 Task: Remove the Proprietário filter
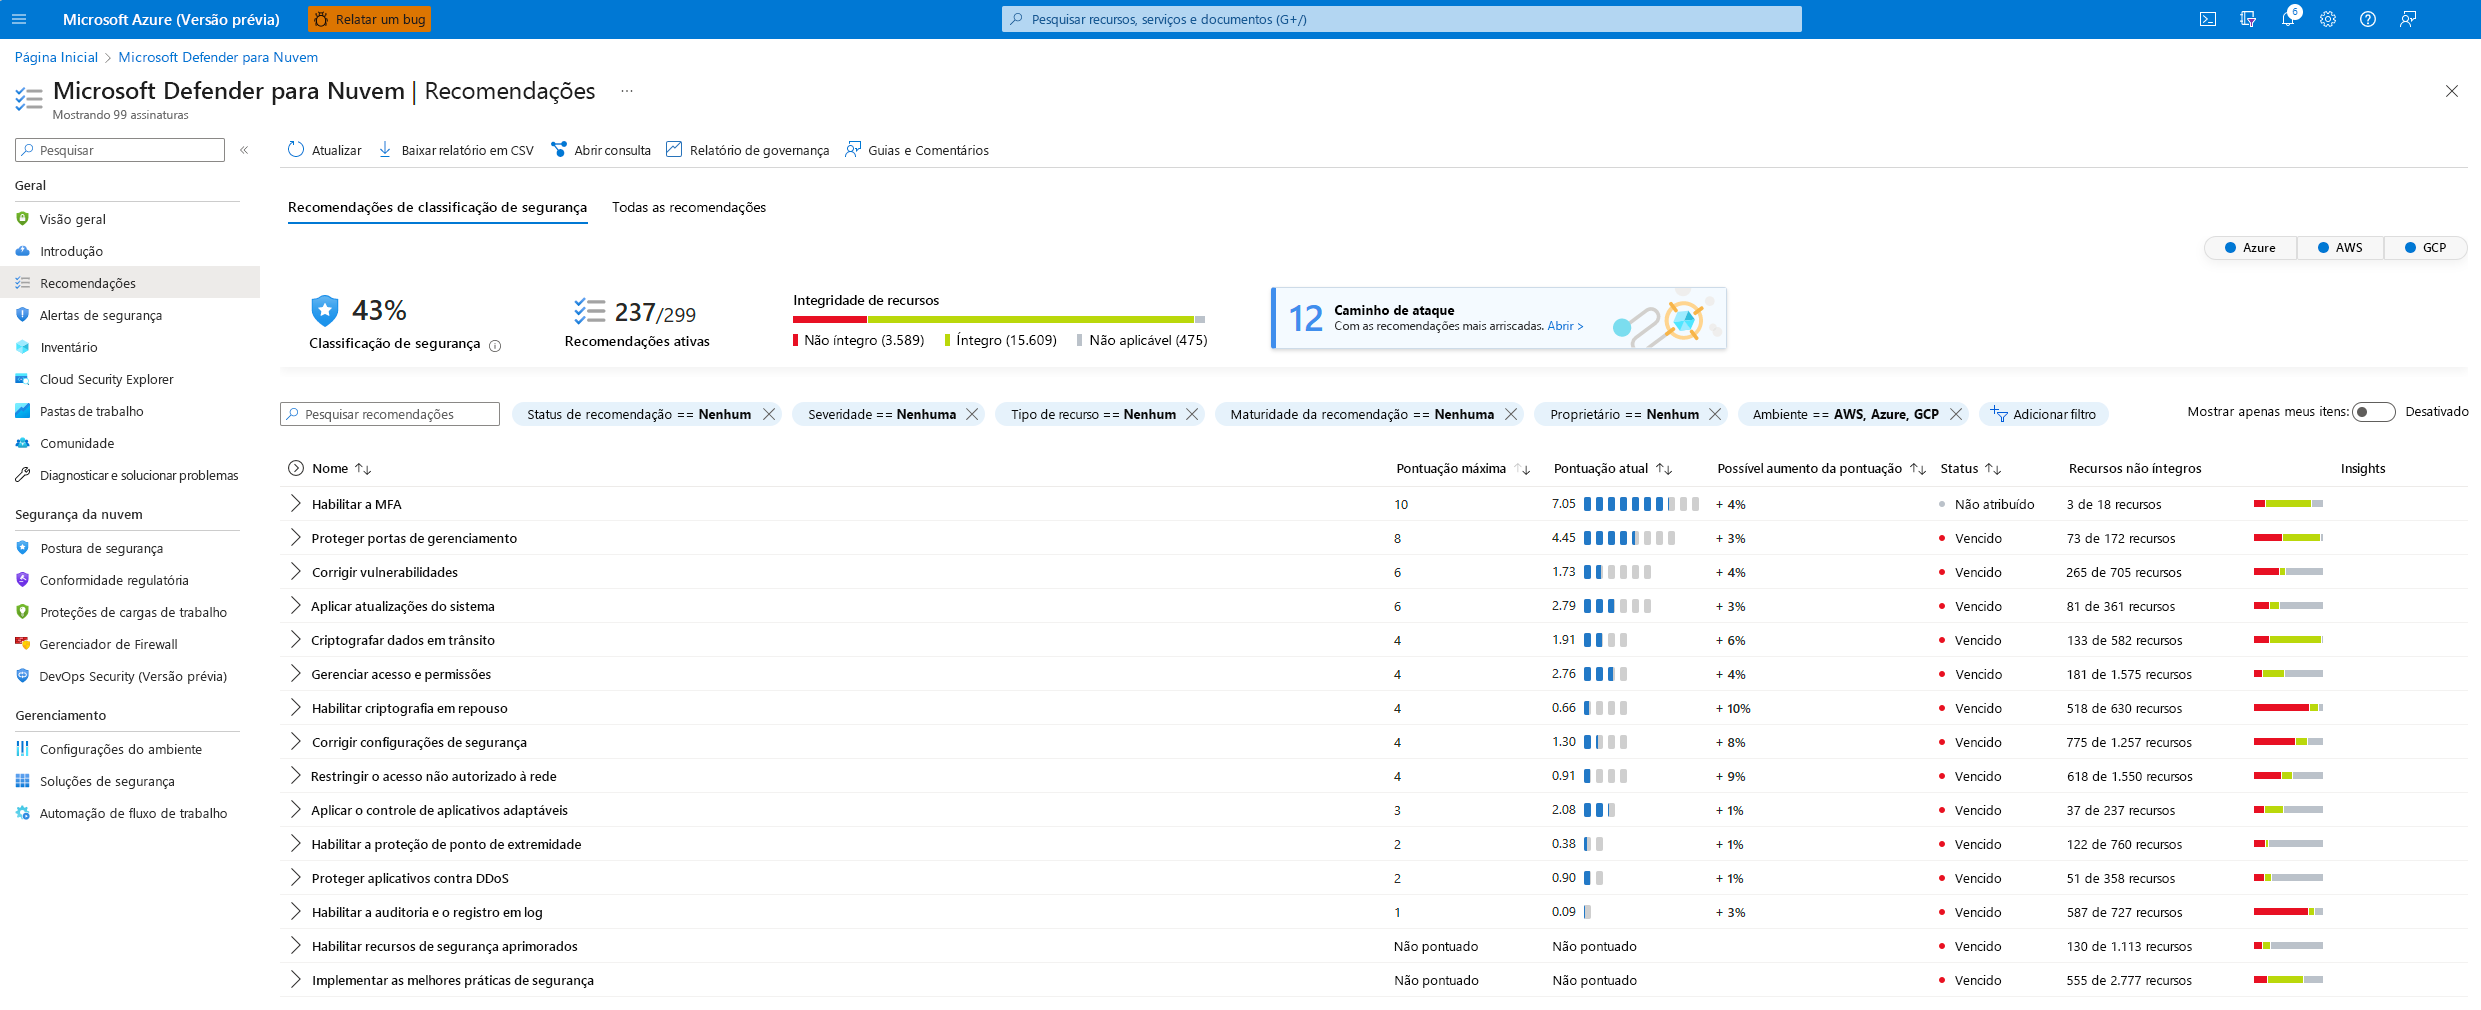tap(1715, 414)
